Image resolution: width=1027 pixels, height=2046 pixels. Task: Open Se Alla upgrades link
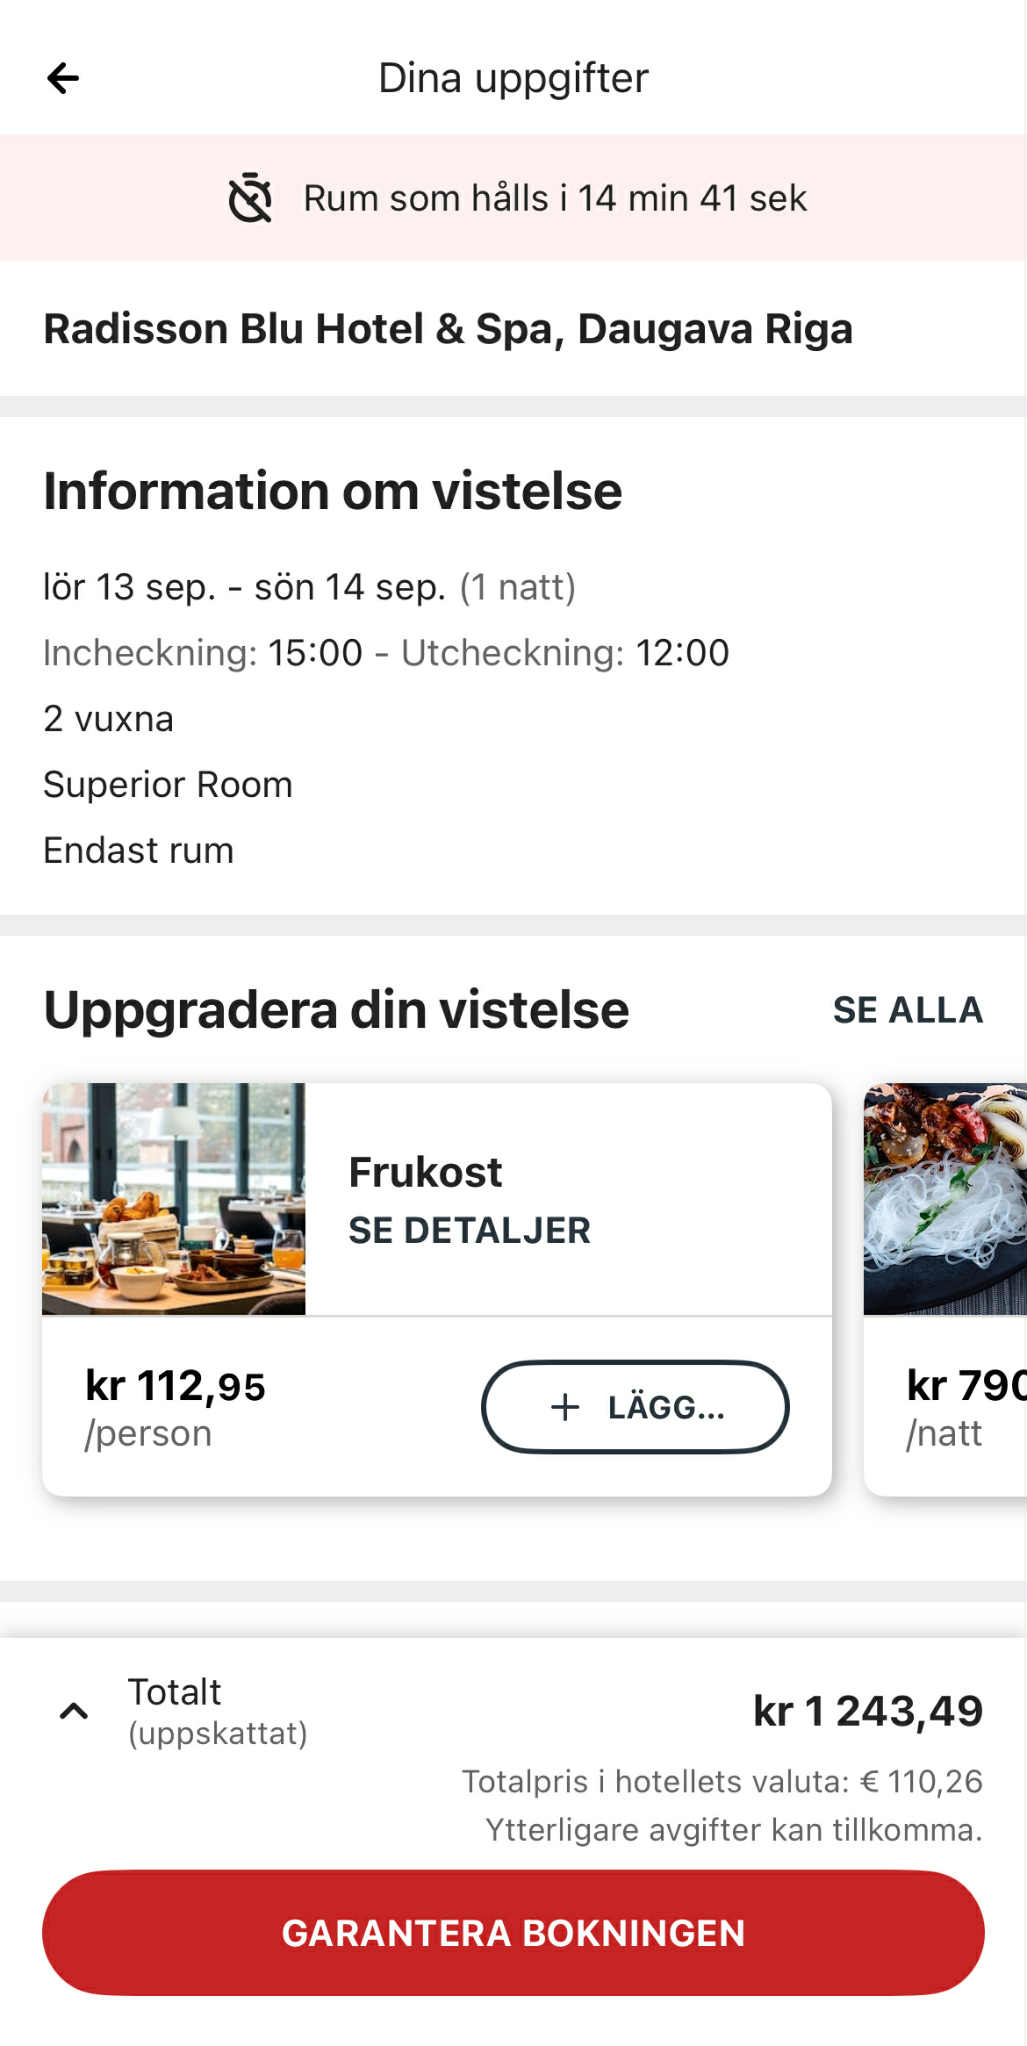(907, 1010)
